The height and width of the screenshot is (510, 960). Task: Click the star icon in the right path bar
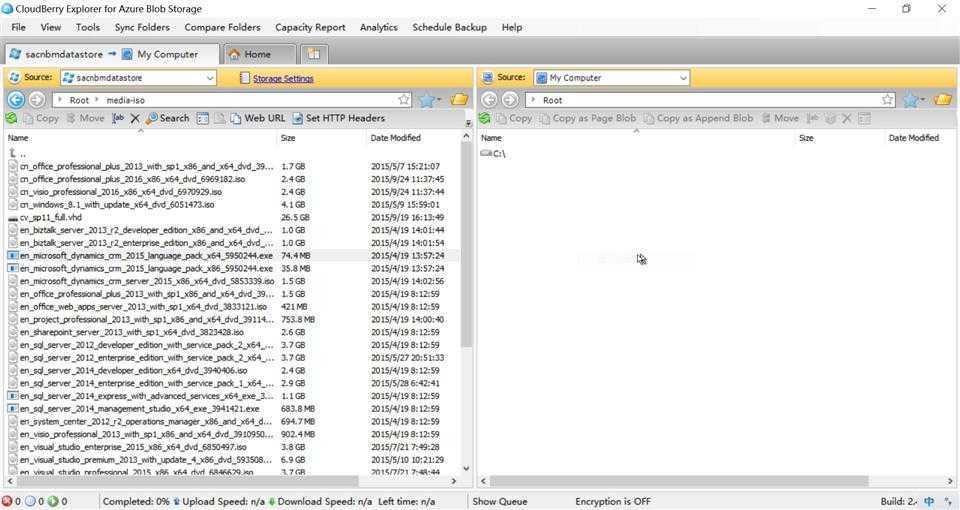[888, 100]
